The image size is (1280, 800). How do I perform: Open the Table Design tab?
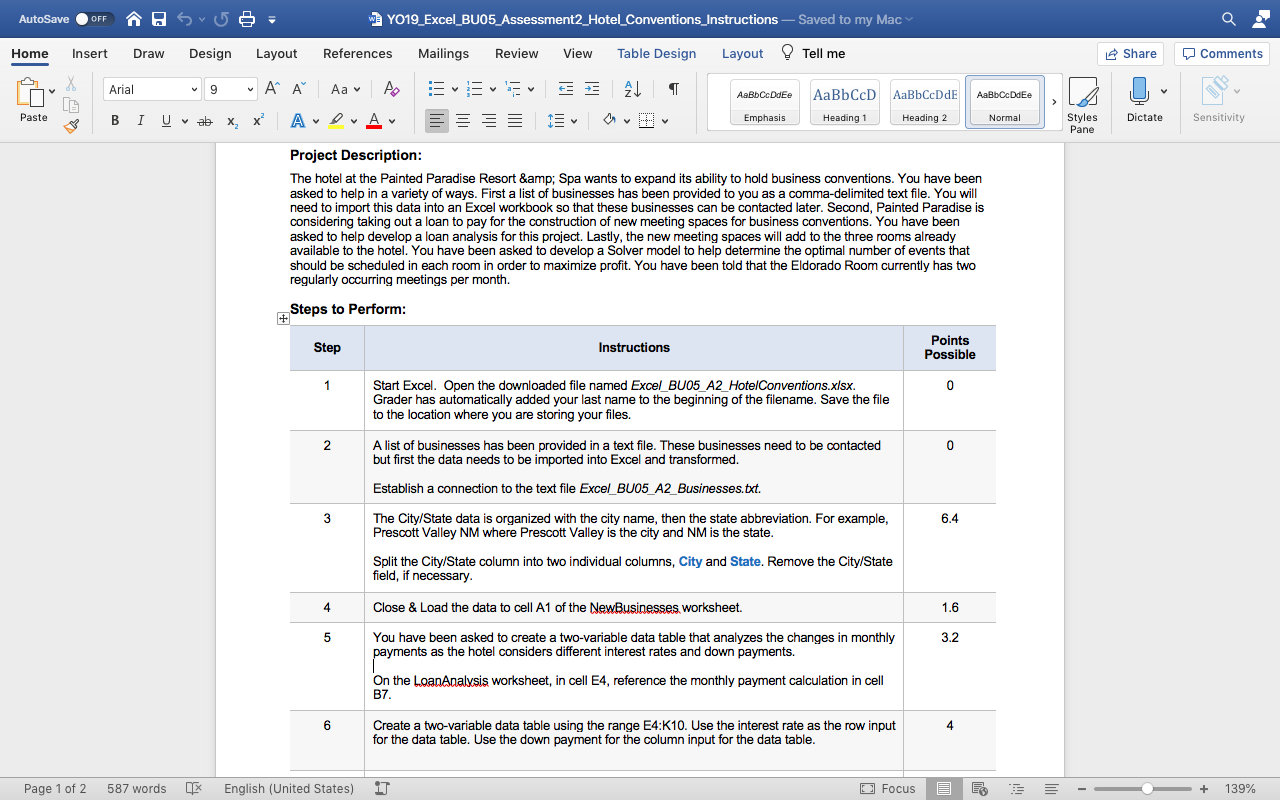click(656, 54)
